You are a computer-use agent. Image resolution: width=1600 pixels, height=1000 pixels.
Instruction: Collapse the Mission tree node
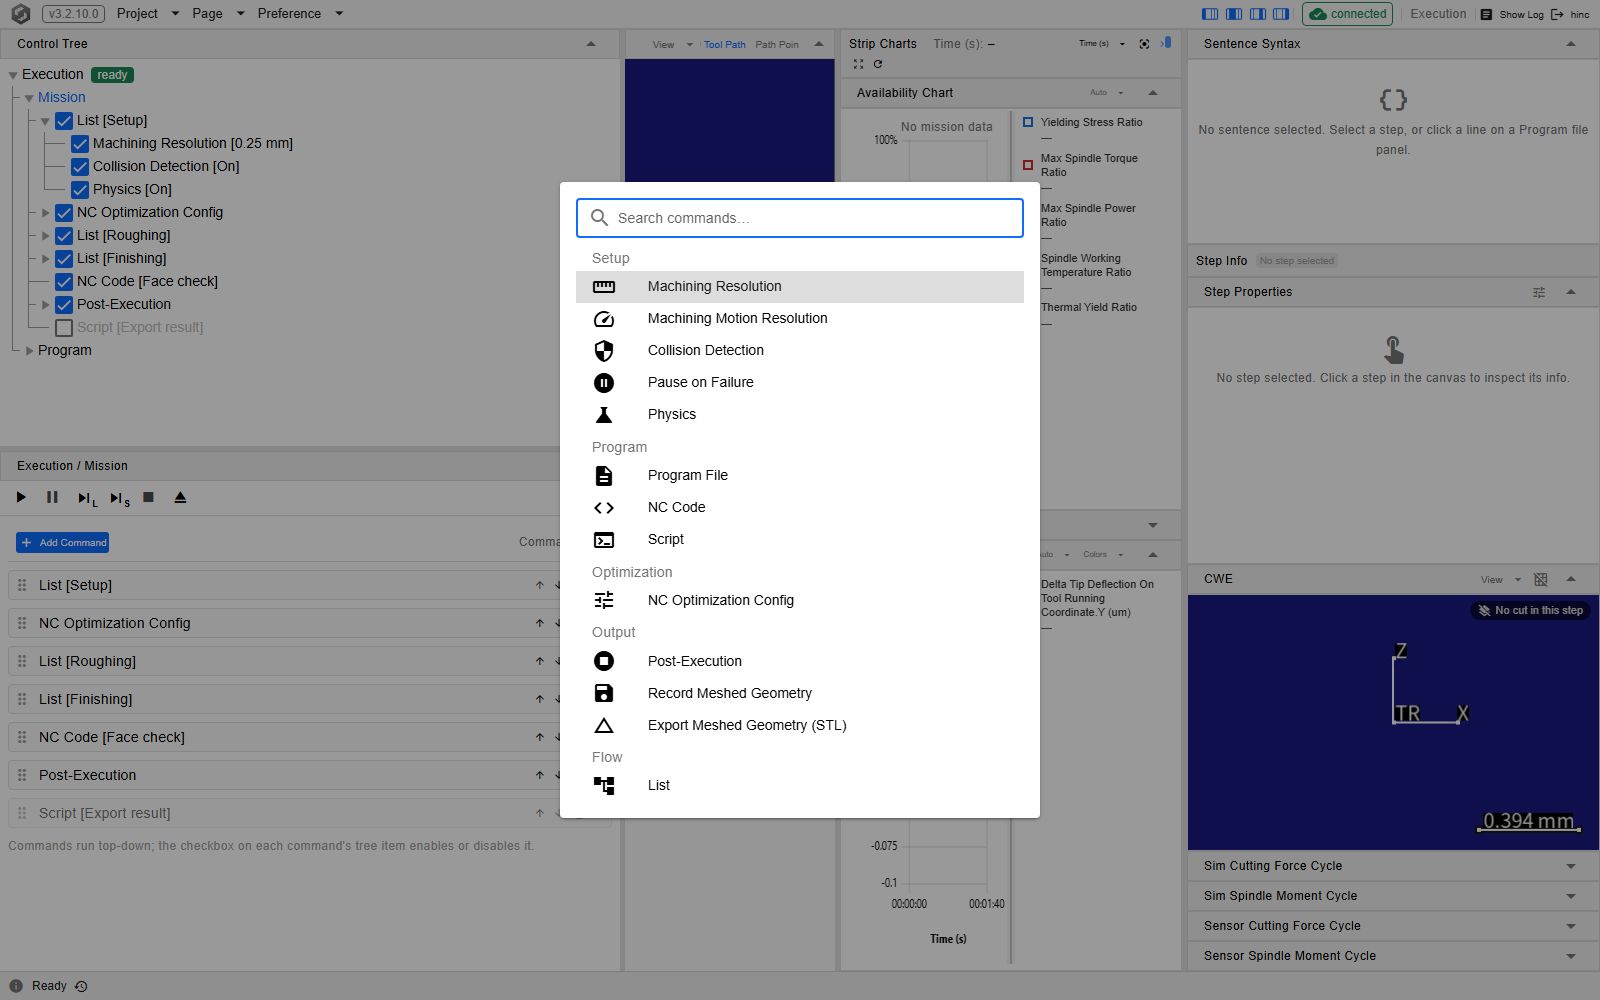(29, 98)
